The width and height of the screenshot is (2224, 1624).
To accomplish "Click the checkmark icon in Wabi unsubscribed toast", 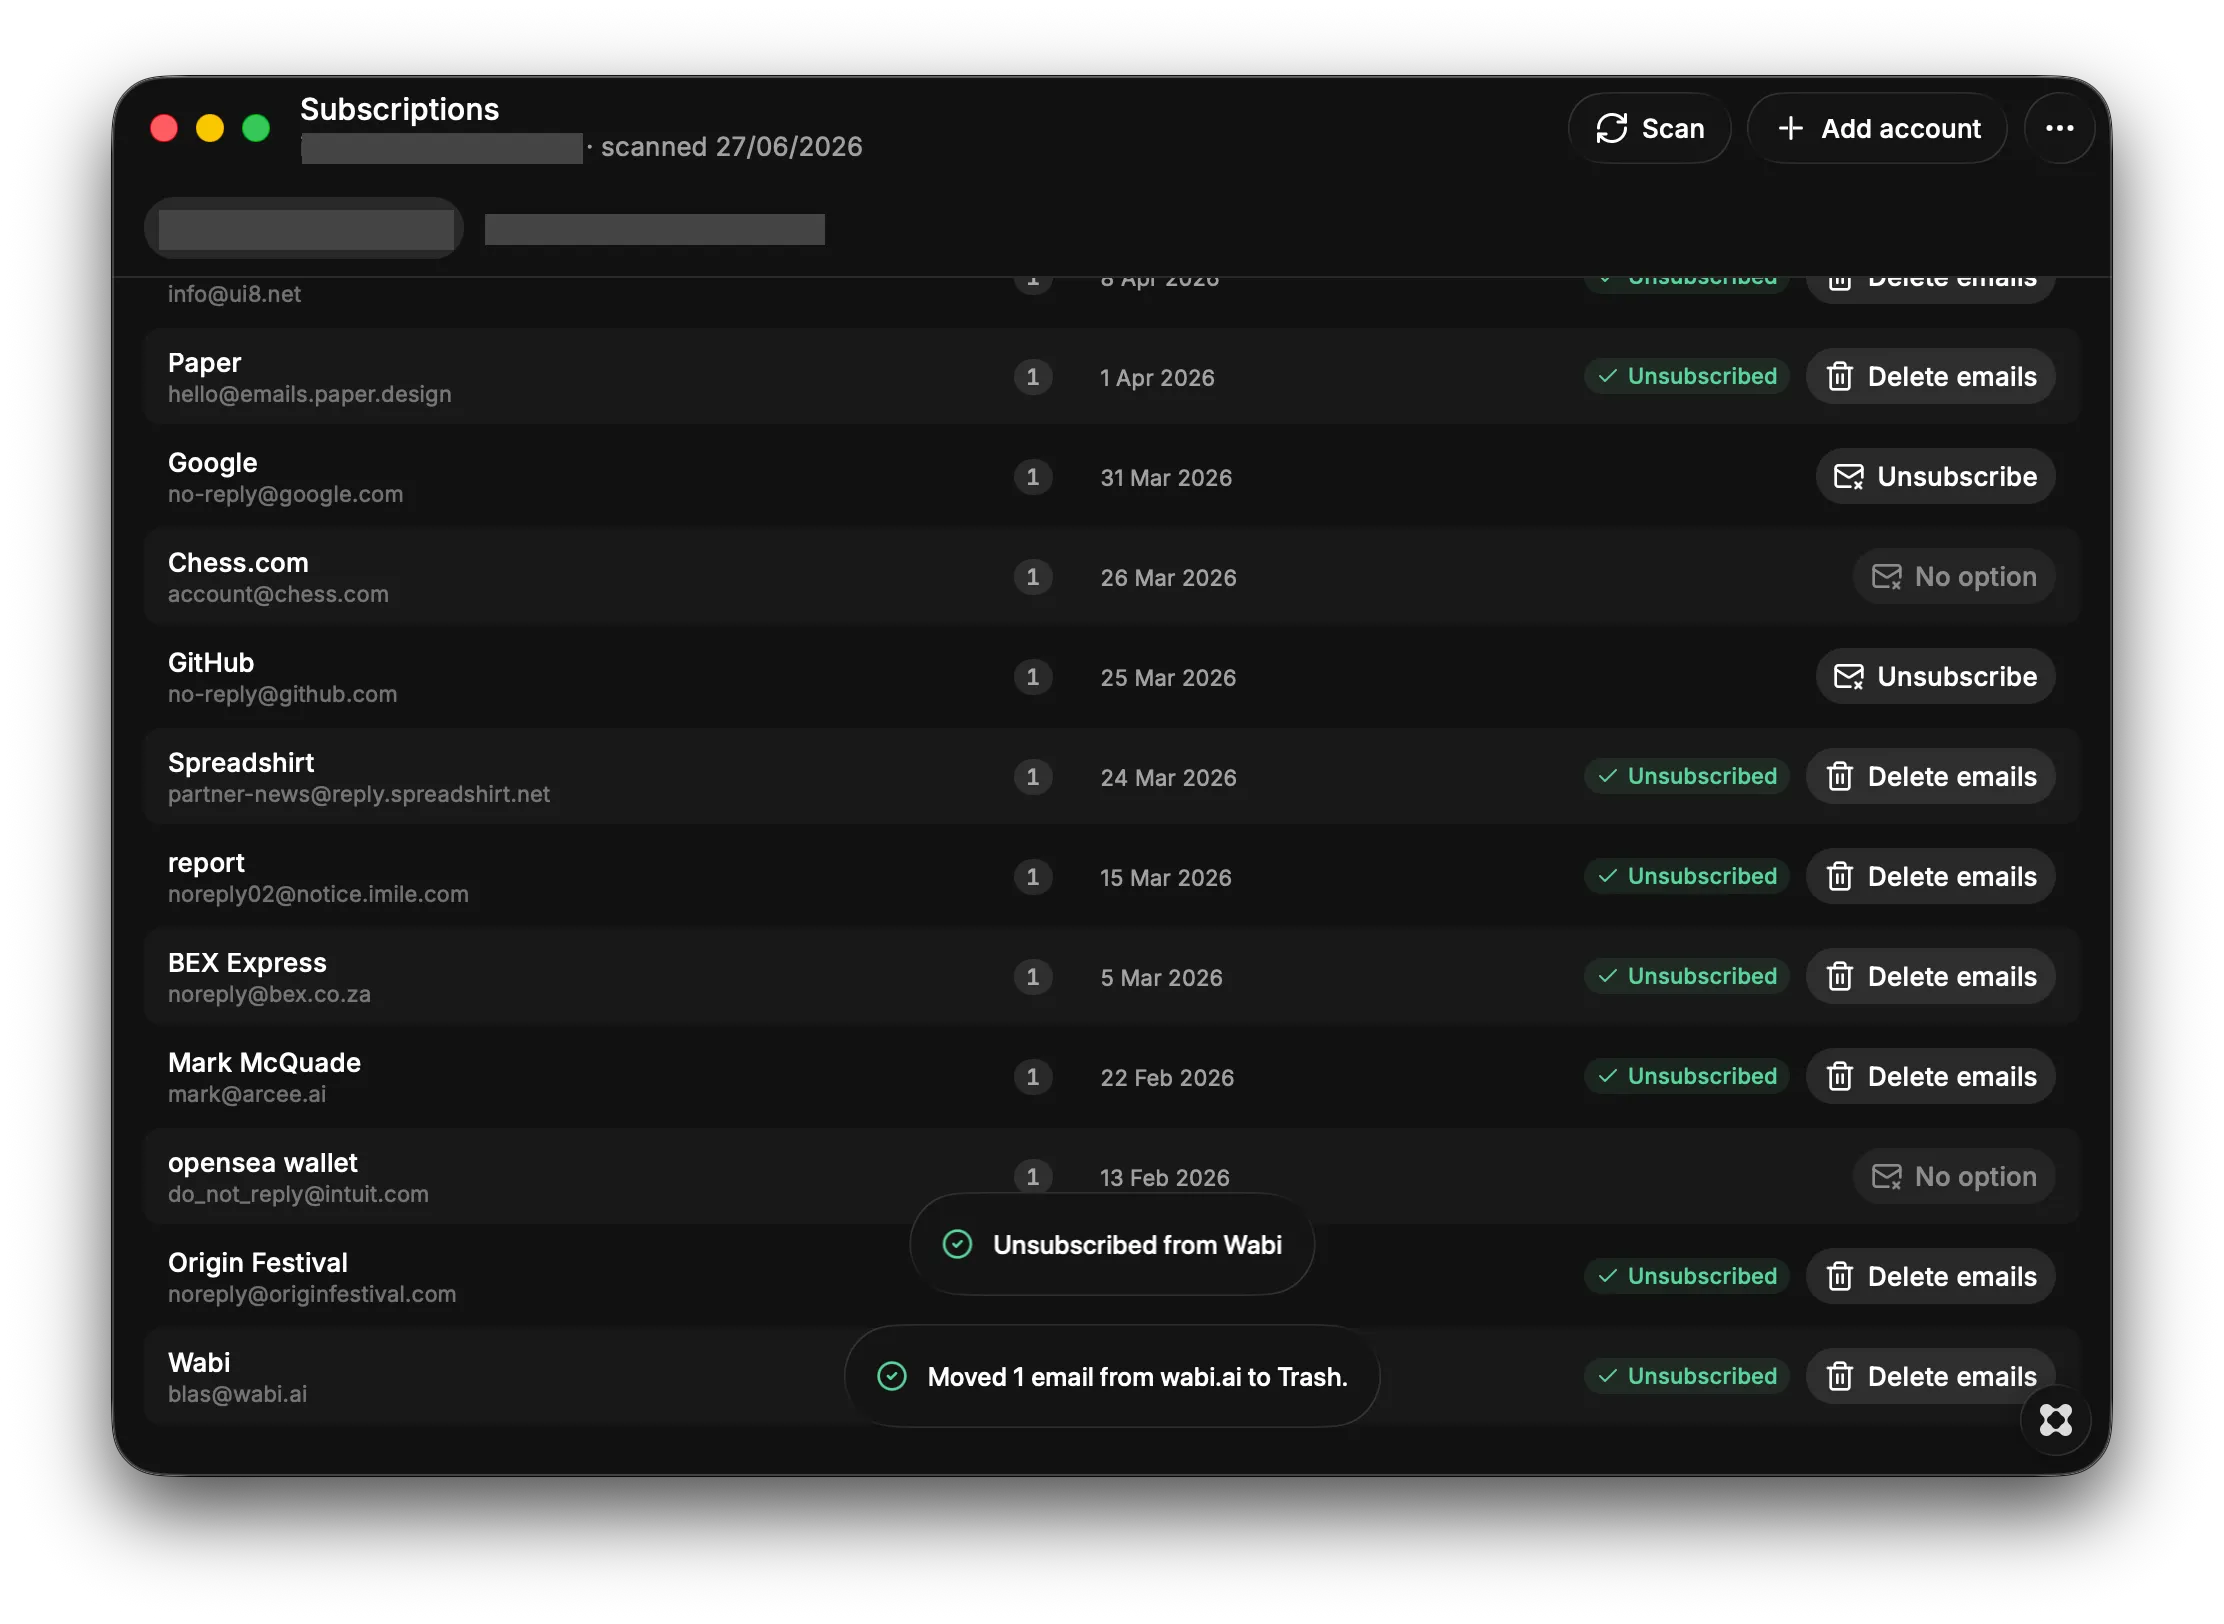I will [x=957, y=1244].
